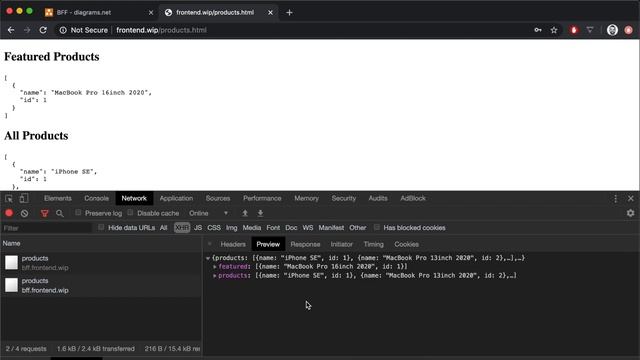Select the All request type filter
Image resolution: width=640 pixels, height=360 pixels.
pos(164,228)
